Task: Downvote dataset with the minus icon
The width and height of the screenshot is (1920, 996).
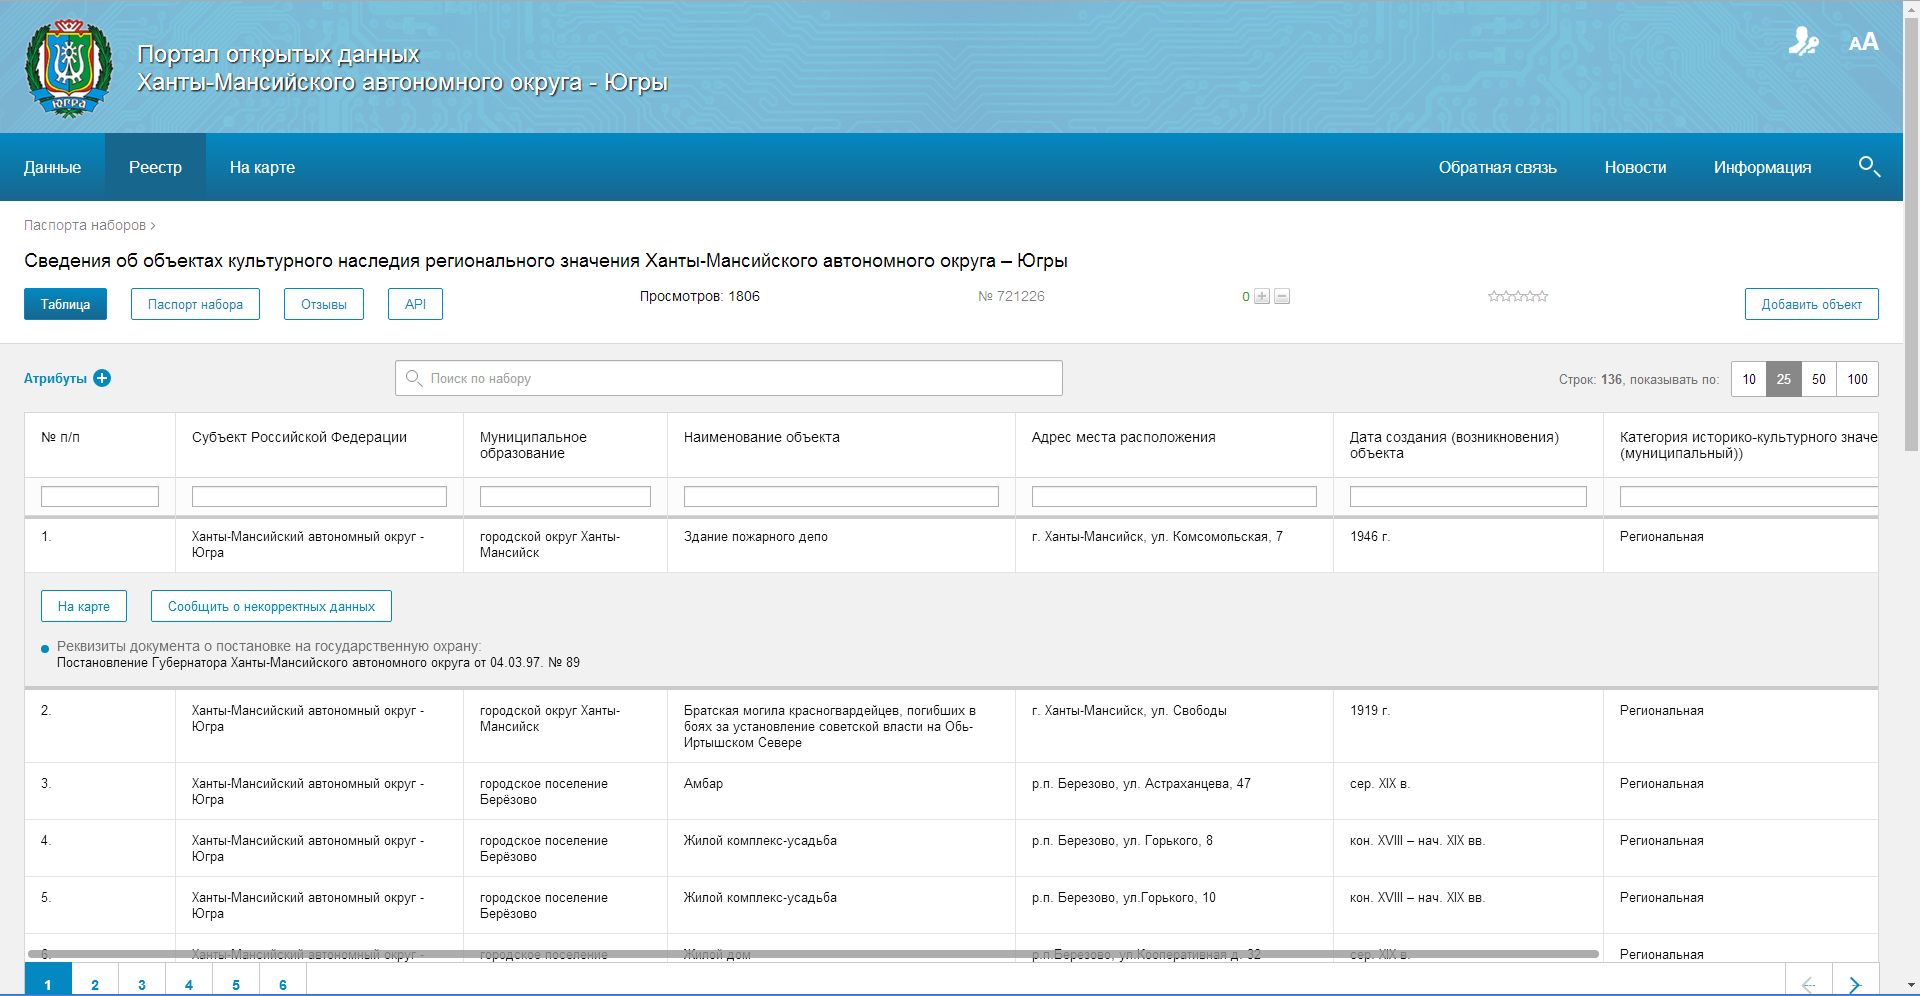Action: (1282, 297)
